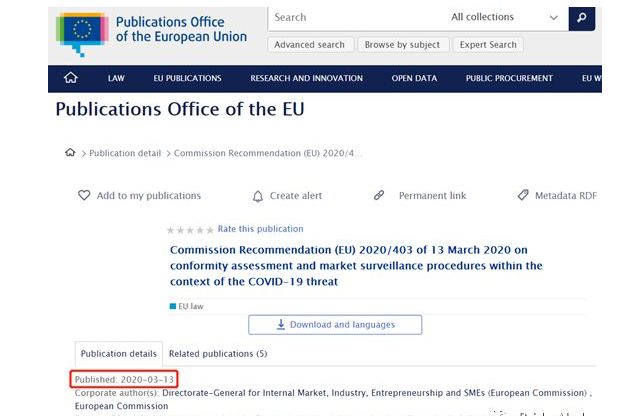Switch to the Related publications tab
Screen dimensions: 633x416
[218, 353]
